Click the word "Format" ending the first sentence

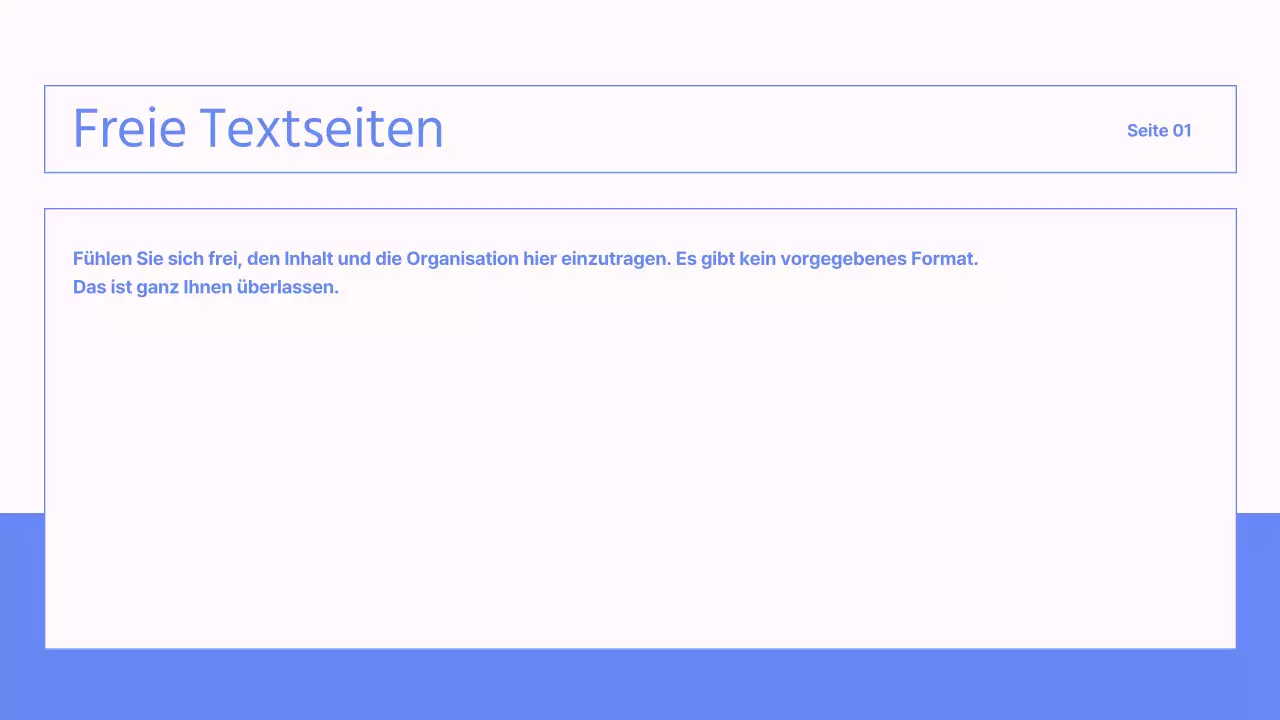(943, 258)
